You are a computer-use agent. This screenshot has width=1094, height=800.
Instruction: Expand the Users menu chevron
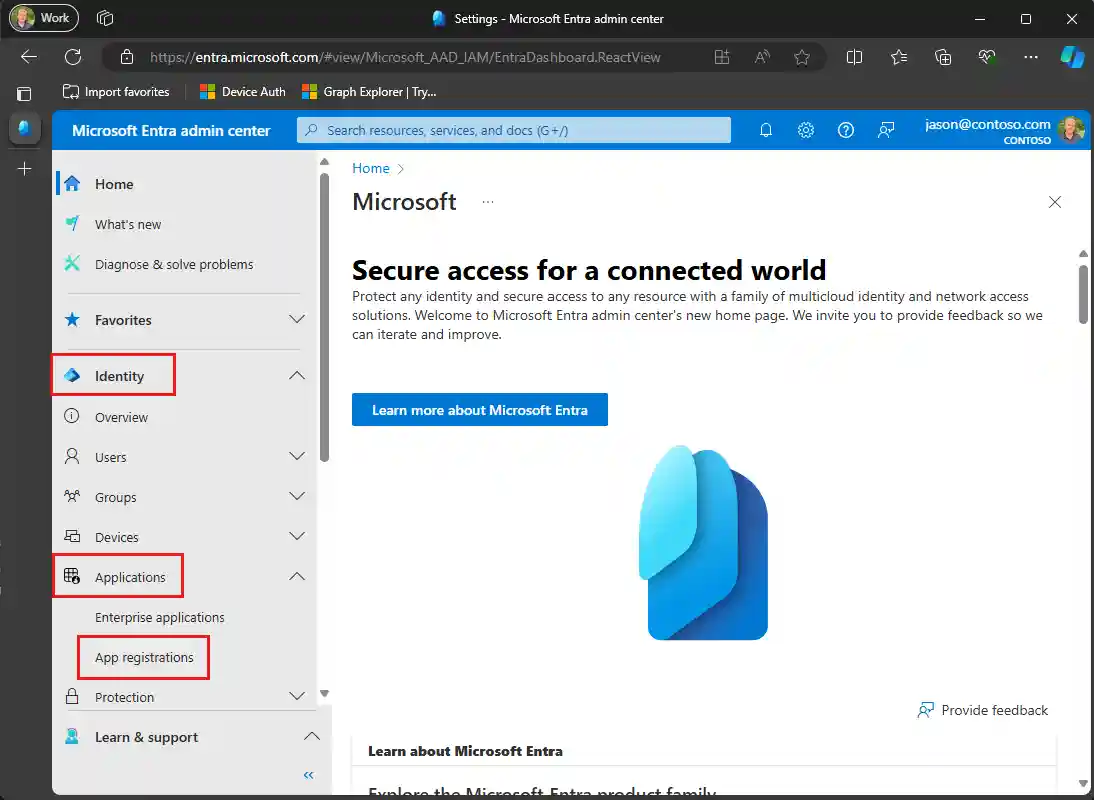pyautogui.click(x=297, y=457)
